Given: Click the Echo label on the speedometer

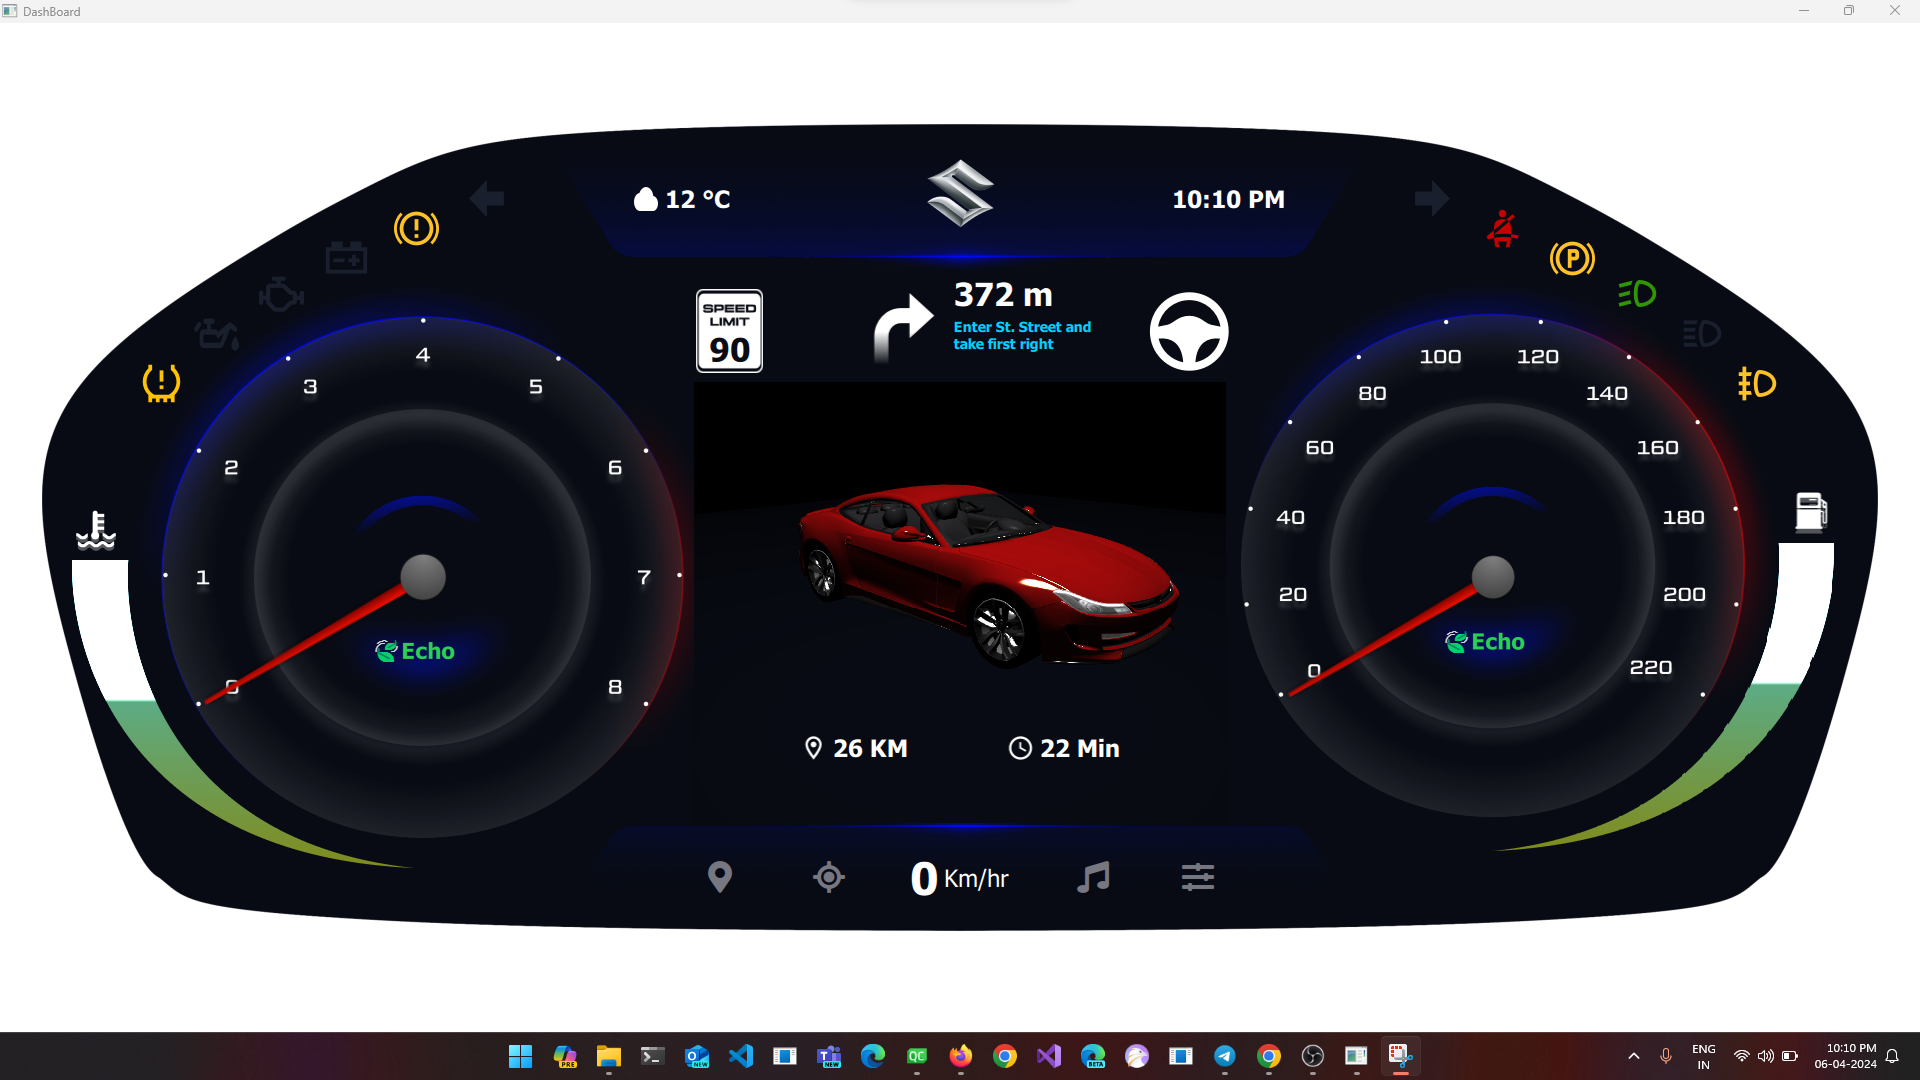Looking at the screenshot, I should (1485, 642).
